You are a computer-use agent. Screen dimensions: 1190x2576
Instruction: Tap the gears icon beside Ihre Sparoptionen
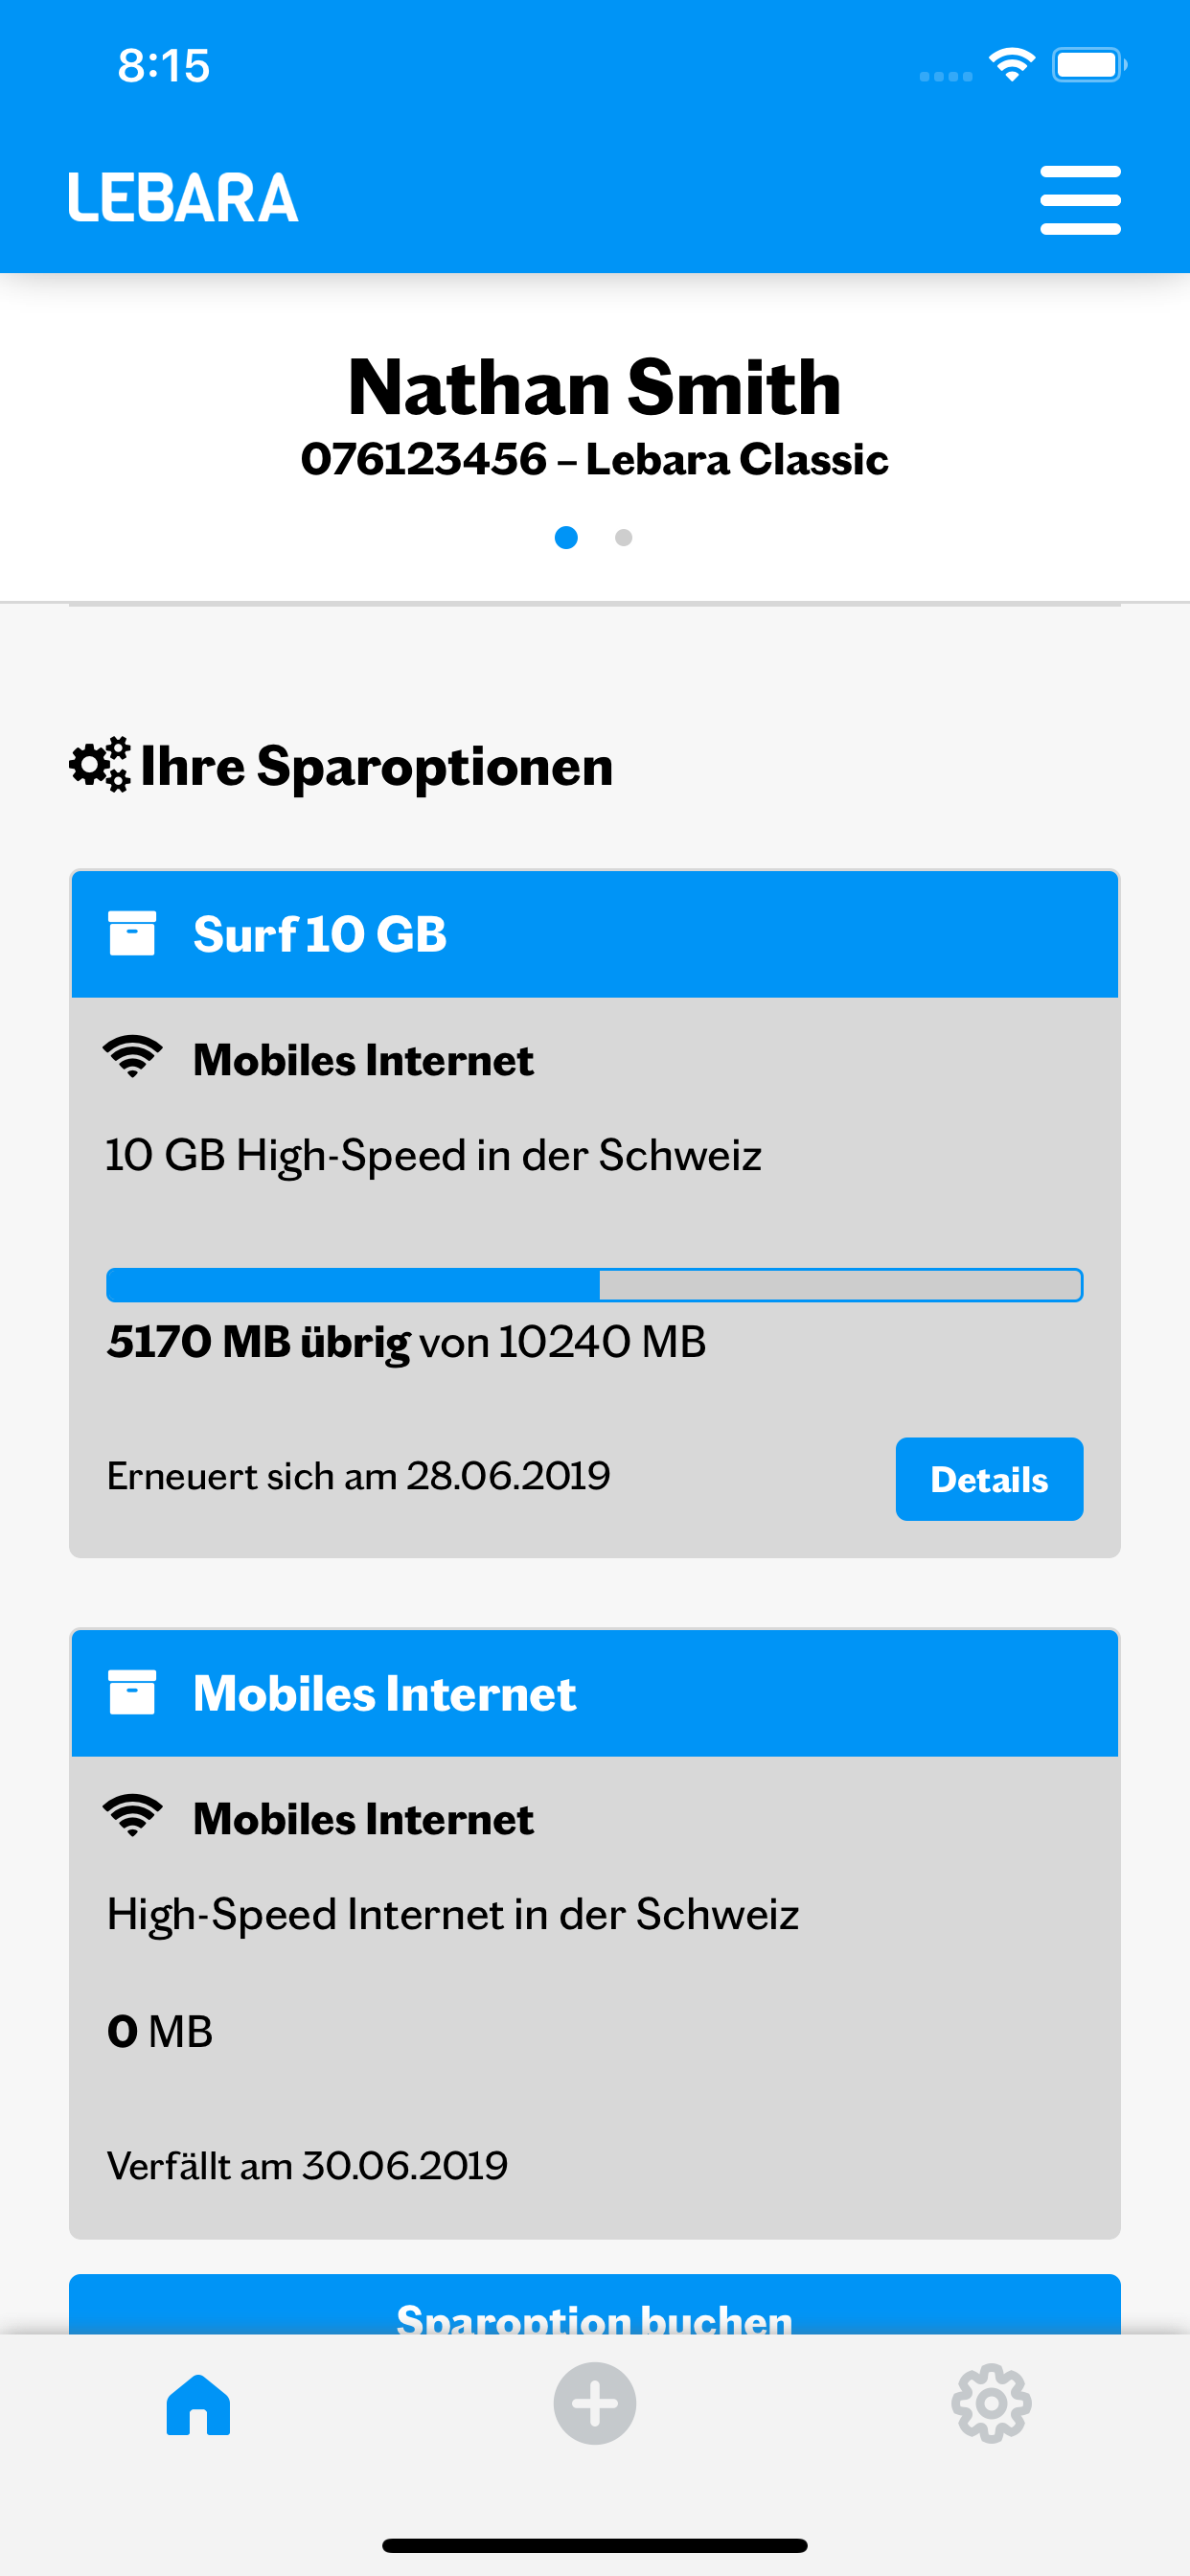pyautogui.click(x=99, y=766)
